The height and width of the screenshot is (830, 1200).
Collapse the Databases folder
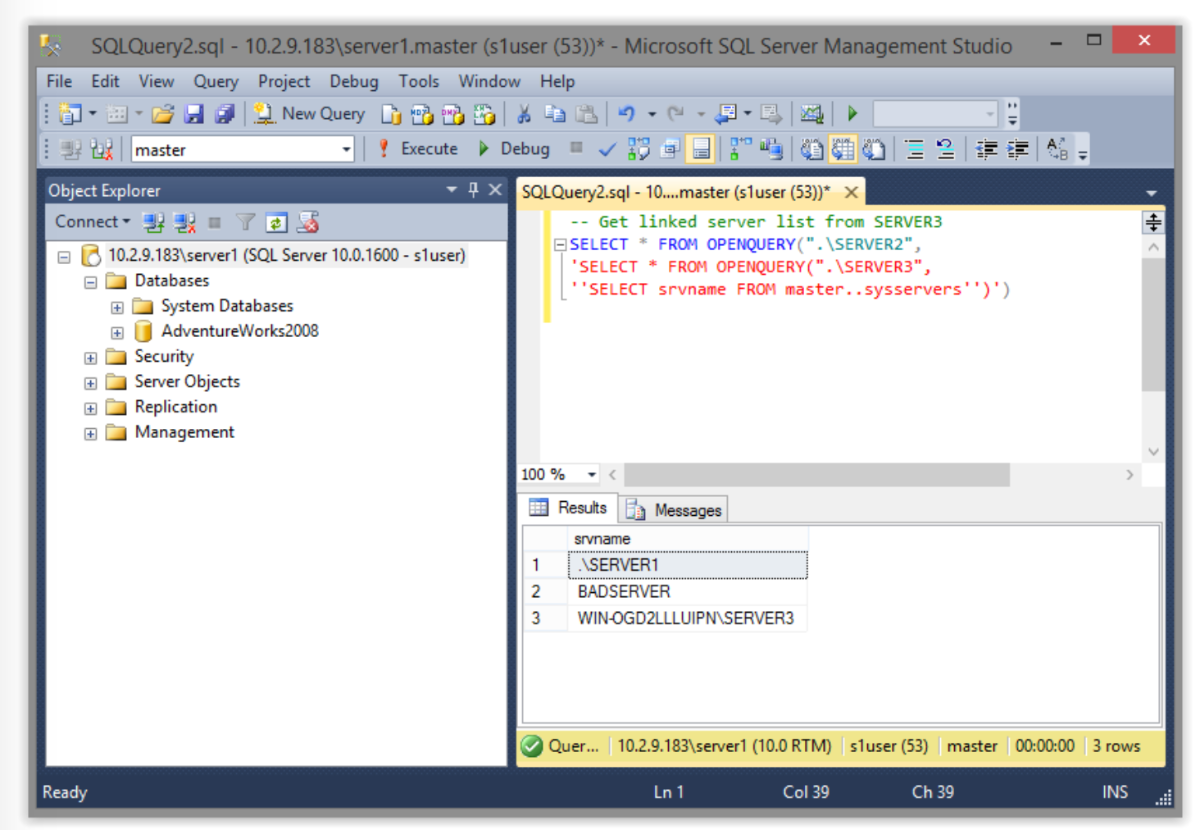point(90,281)
